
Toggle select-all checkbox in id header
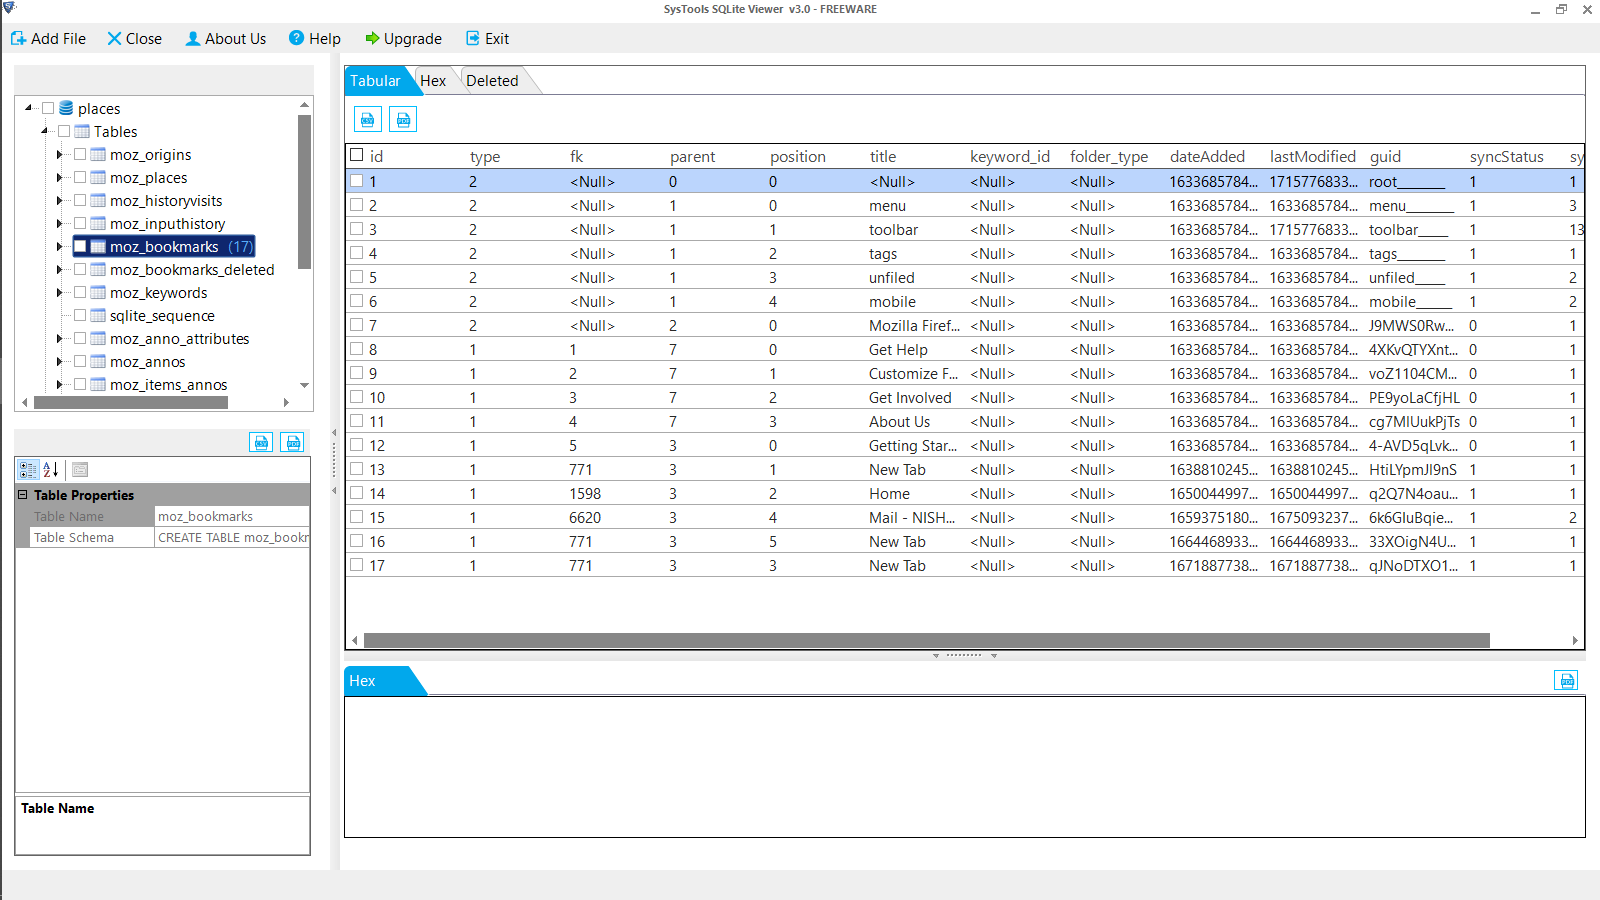(356, 155)
